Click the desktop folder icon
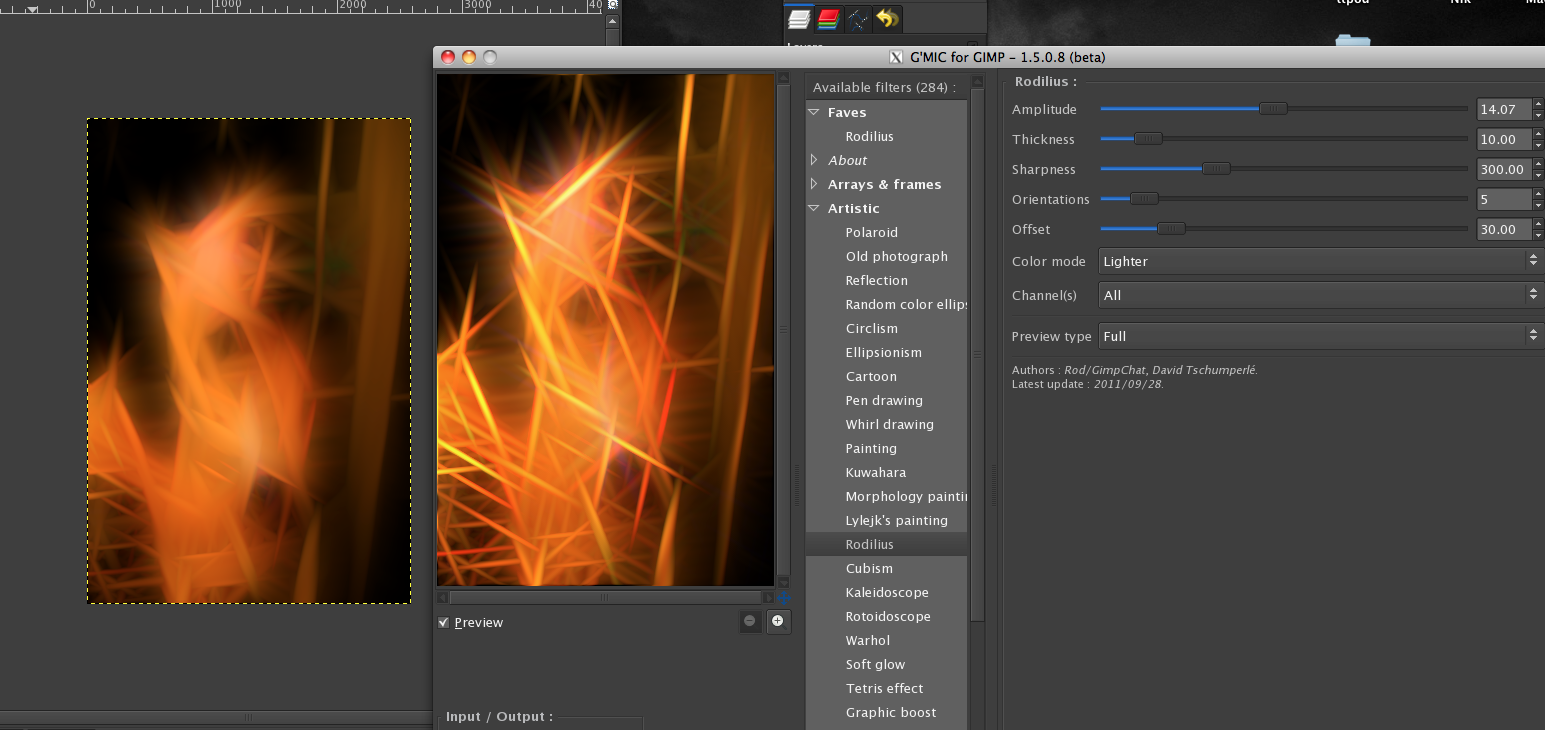The width and height of the screenshot is (1545, 730). point(1353,42)
